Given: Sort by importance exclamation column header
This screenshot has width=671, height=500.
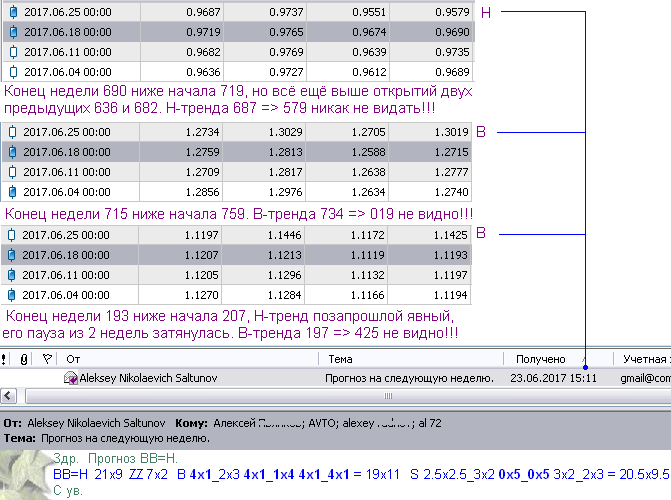Looking at the screenshot, I should click(3, 359).
